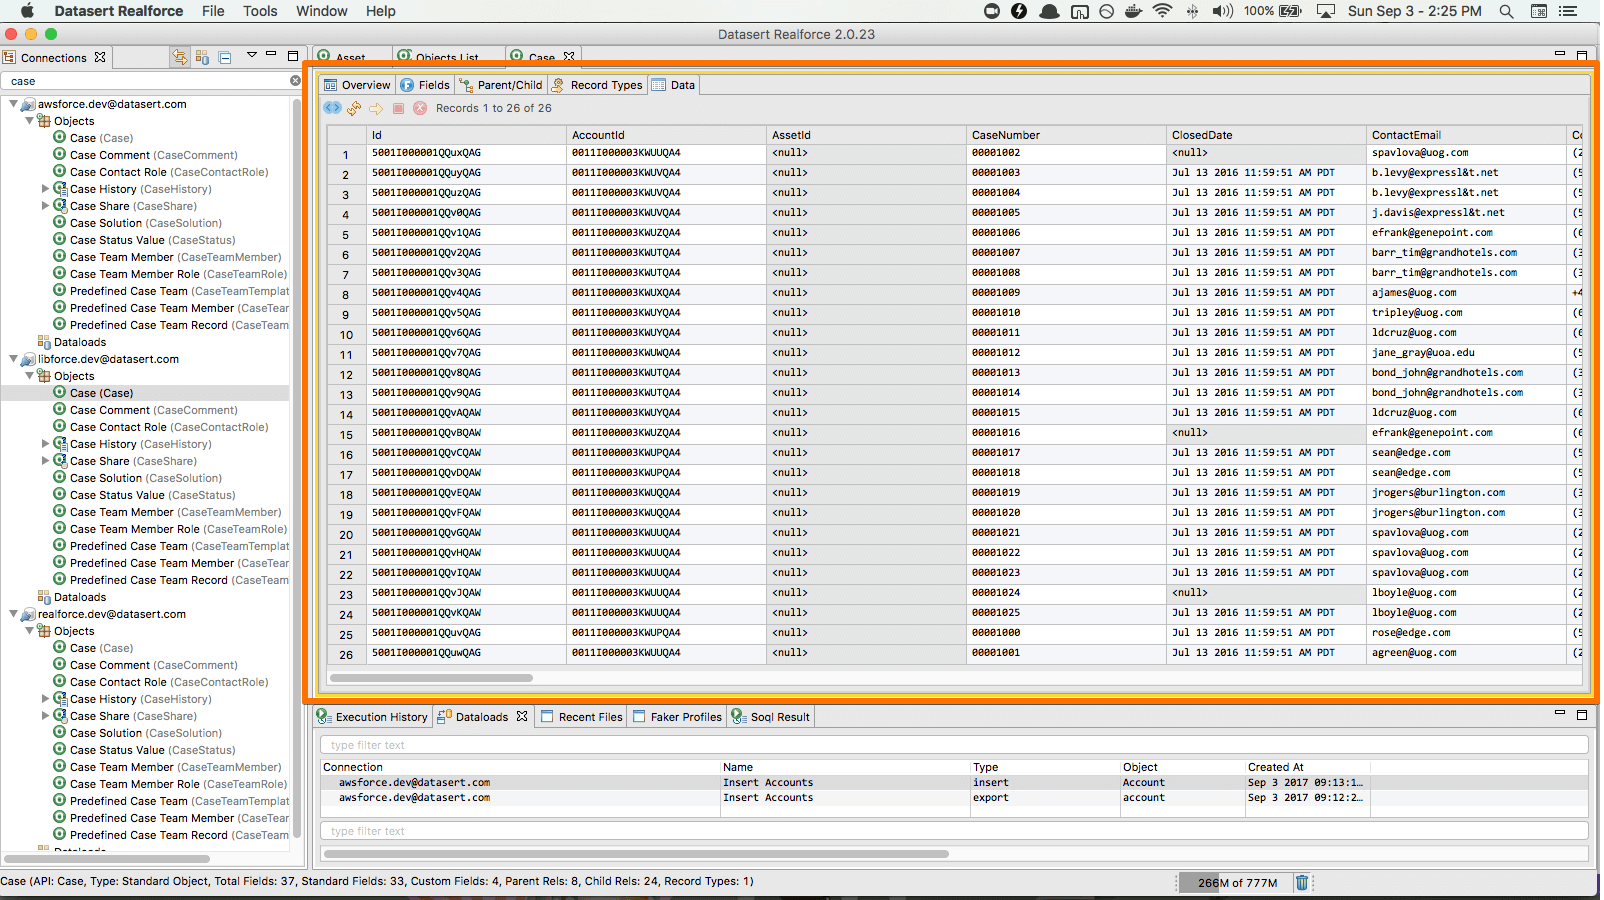
Task: Expand Case History under libforce
Action: [x=45, y=444]
